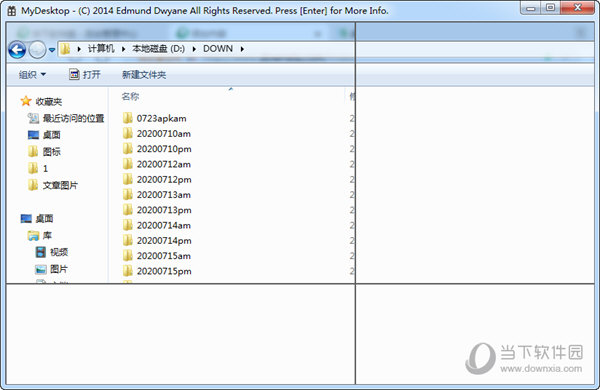Select folder name 20200710pm

point(164,149)
